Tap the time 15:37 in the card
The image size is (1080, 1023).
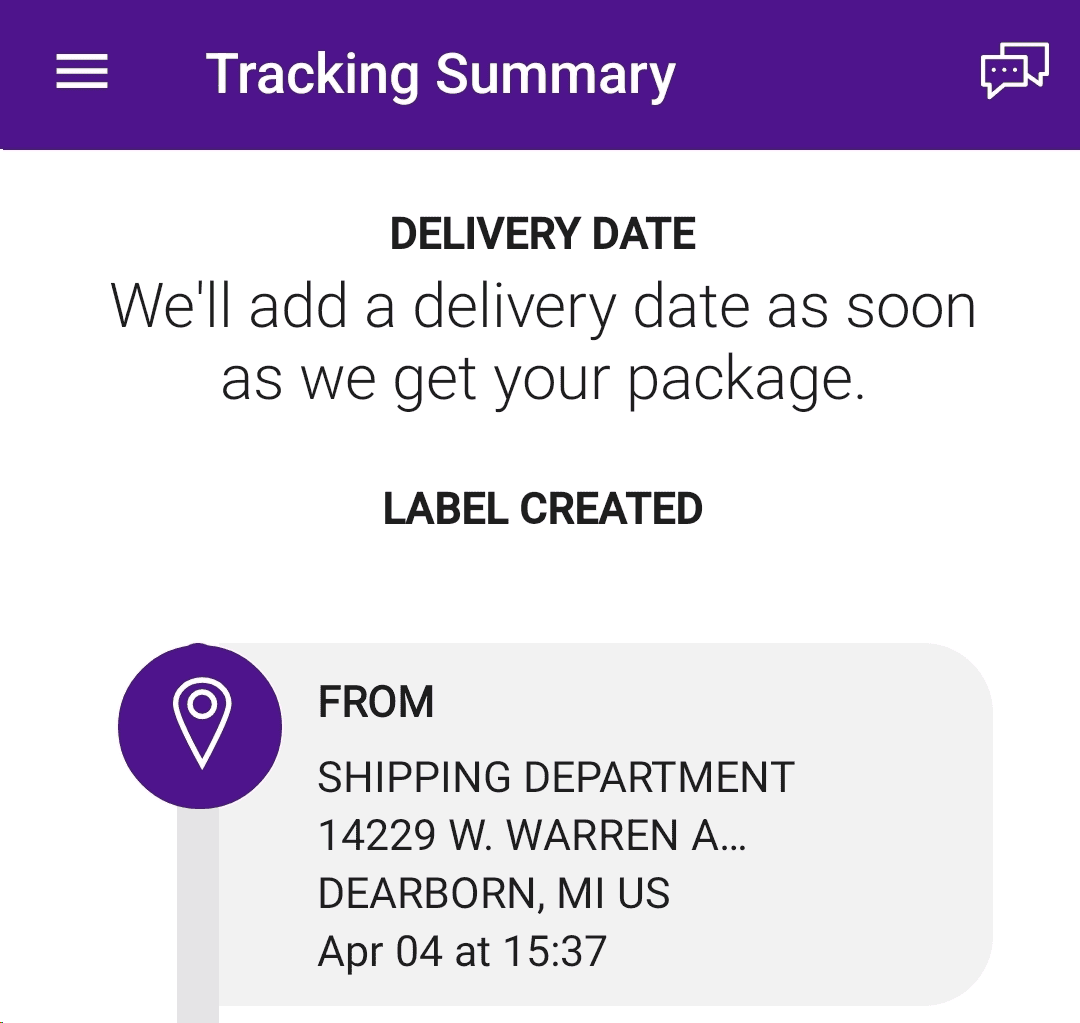coord(554,951)
